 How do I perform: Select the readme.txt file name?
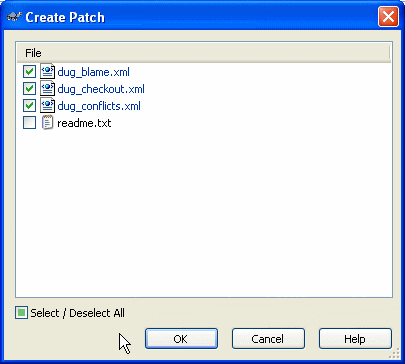[x=84, y=123]
